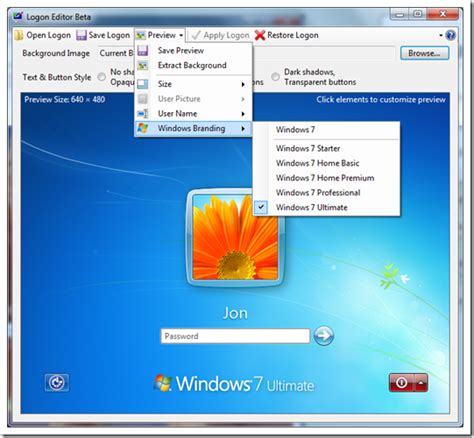
Task: Click the User Picture menu entry
Action: click(x=193, y=99)
